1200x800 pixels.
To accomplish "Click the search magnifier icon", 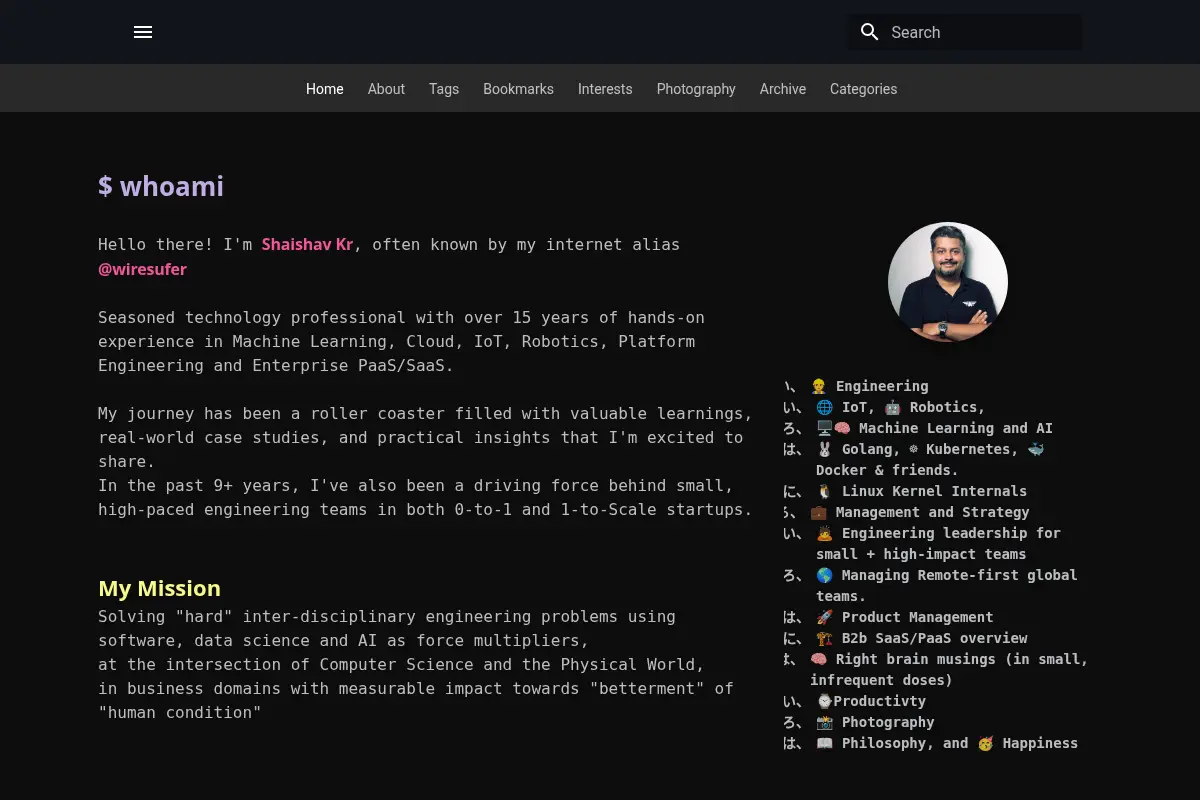I will 870,32.
